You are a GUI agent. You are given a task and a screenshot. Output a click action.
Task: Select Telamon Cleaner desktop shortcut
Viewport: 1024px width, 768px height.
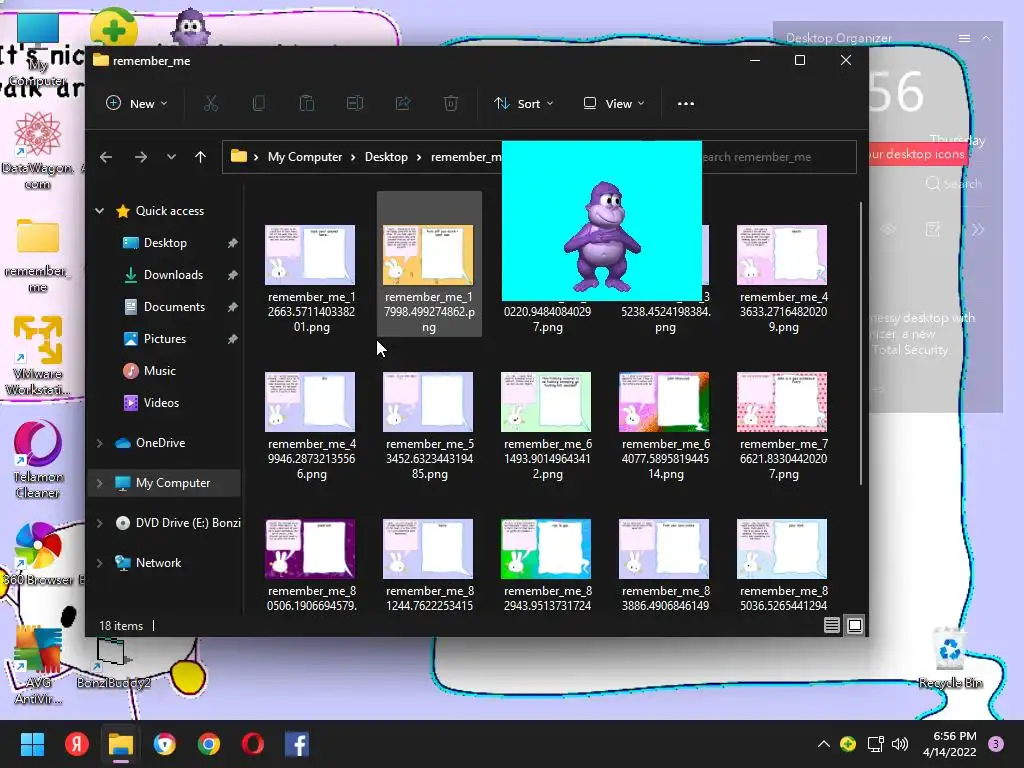tap(38, 460)
